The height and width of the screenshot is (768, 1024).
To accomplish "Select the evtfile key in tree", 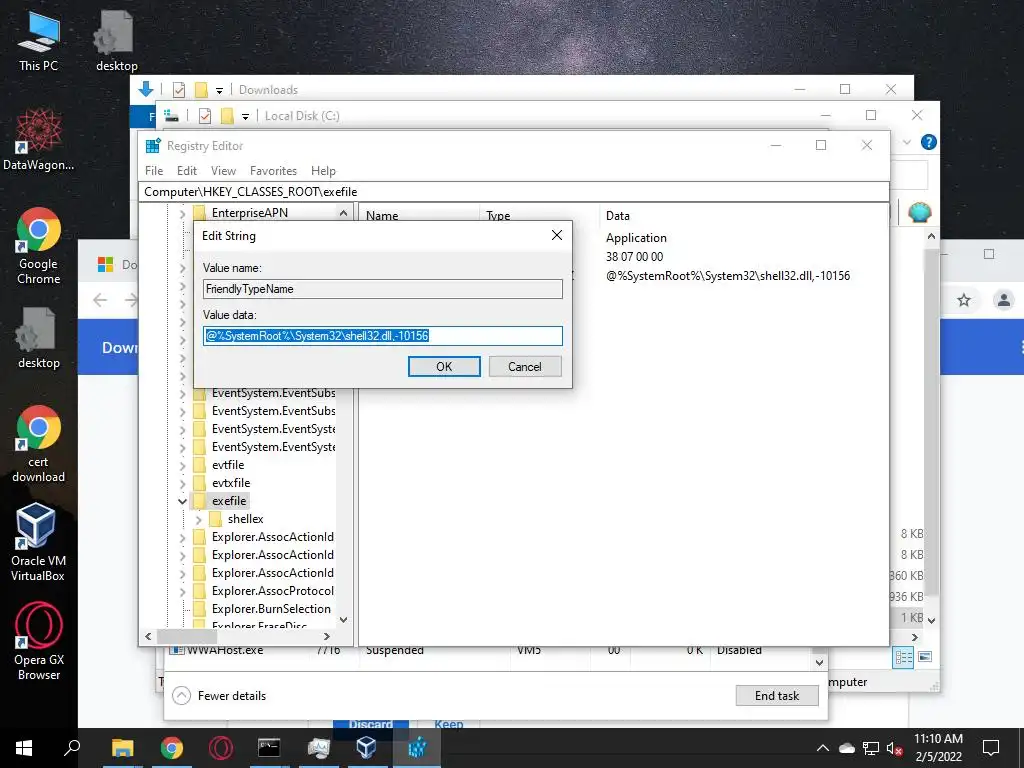I will [x=228, y=465].
